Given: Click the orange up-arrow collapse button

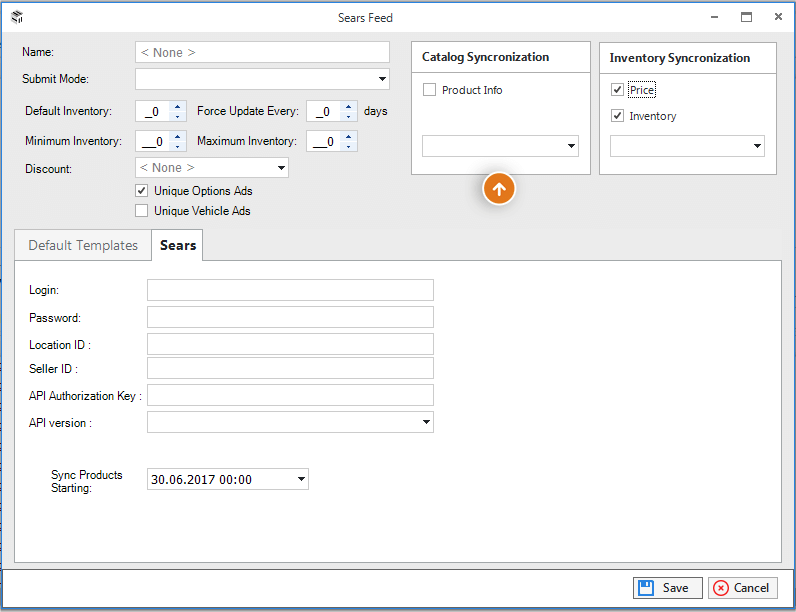Looking at the screenshot, I should [x=499, y=189].
